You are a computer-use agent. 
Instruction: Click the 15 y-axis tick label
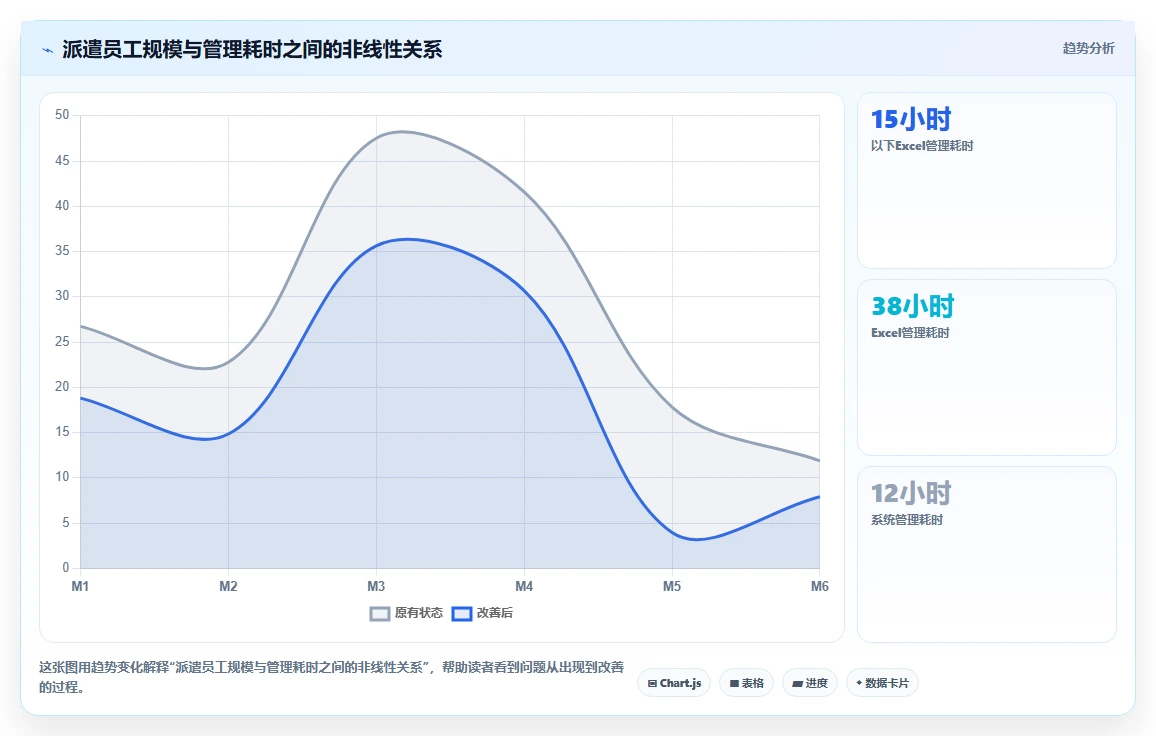click(62, 431)
